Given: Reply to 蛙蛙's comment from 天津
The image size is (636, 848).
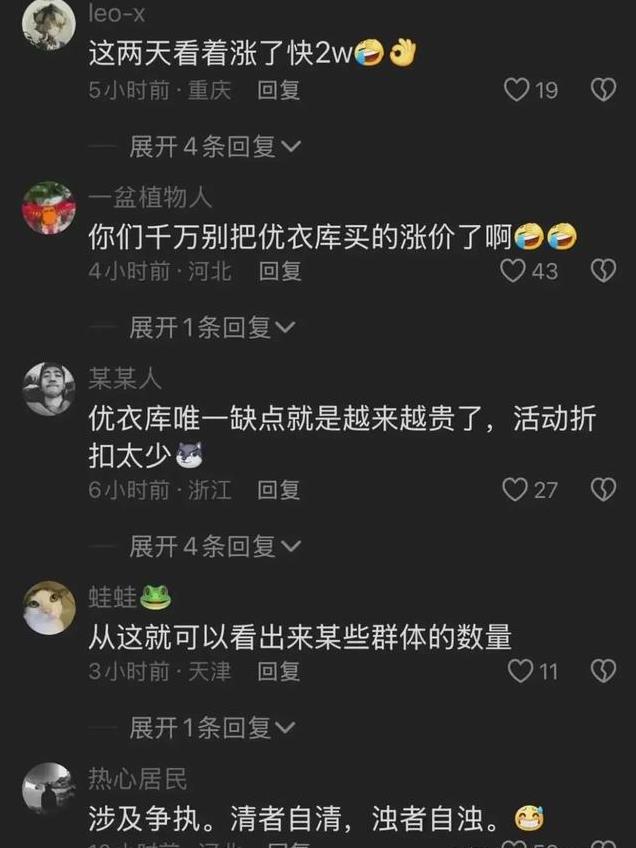Looking at the screenshot, I should pyautogui.click(x=278, y=671).
